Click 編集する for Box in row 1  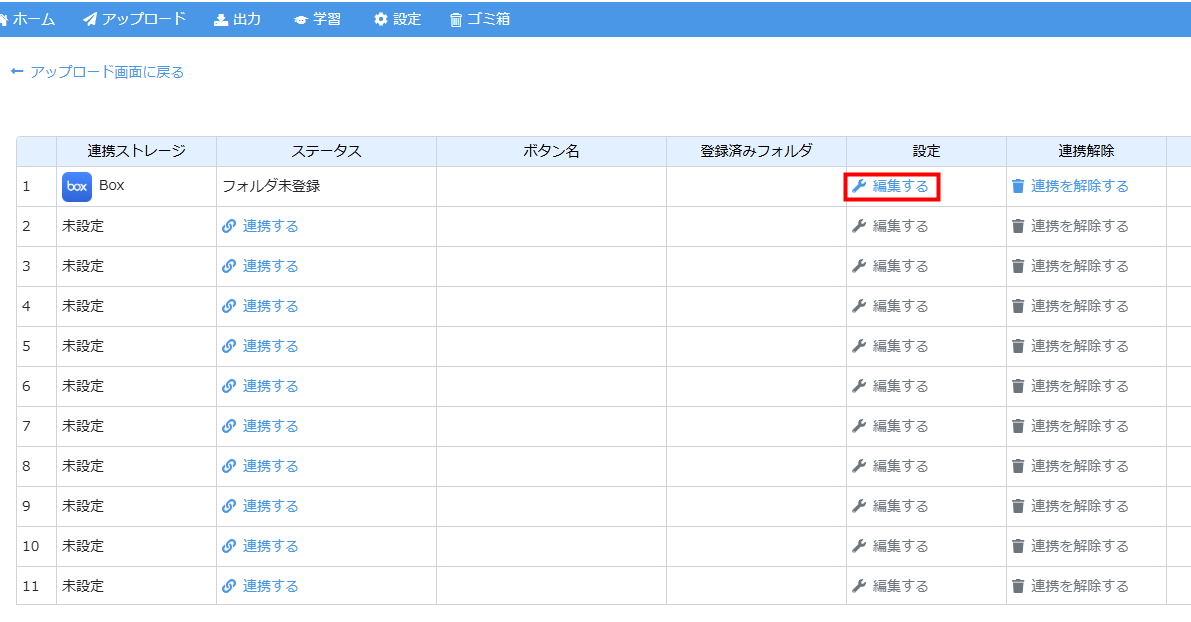tap(900, 186)
